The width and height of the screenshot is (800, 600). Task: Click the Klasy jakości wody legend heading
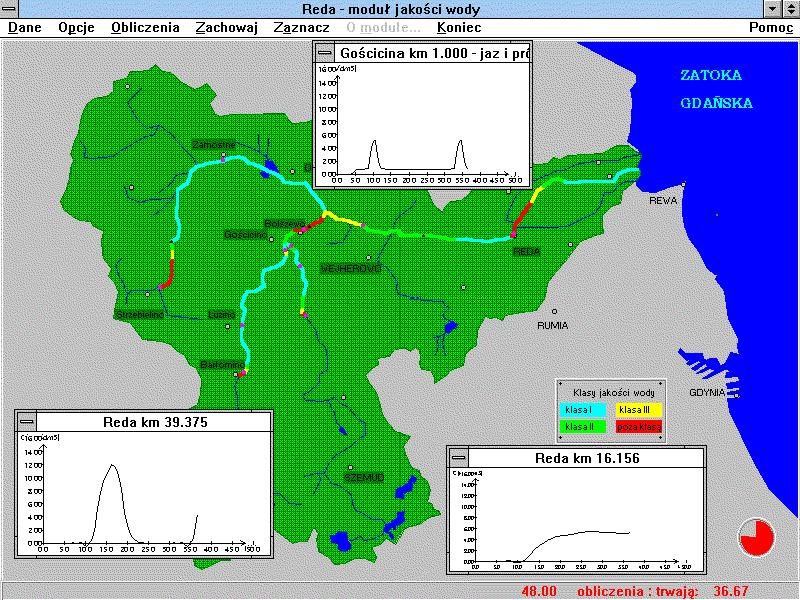pos(614,392)
